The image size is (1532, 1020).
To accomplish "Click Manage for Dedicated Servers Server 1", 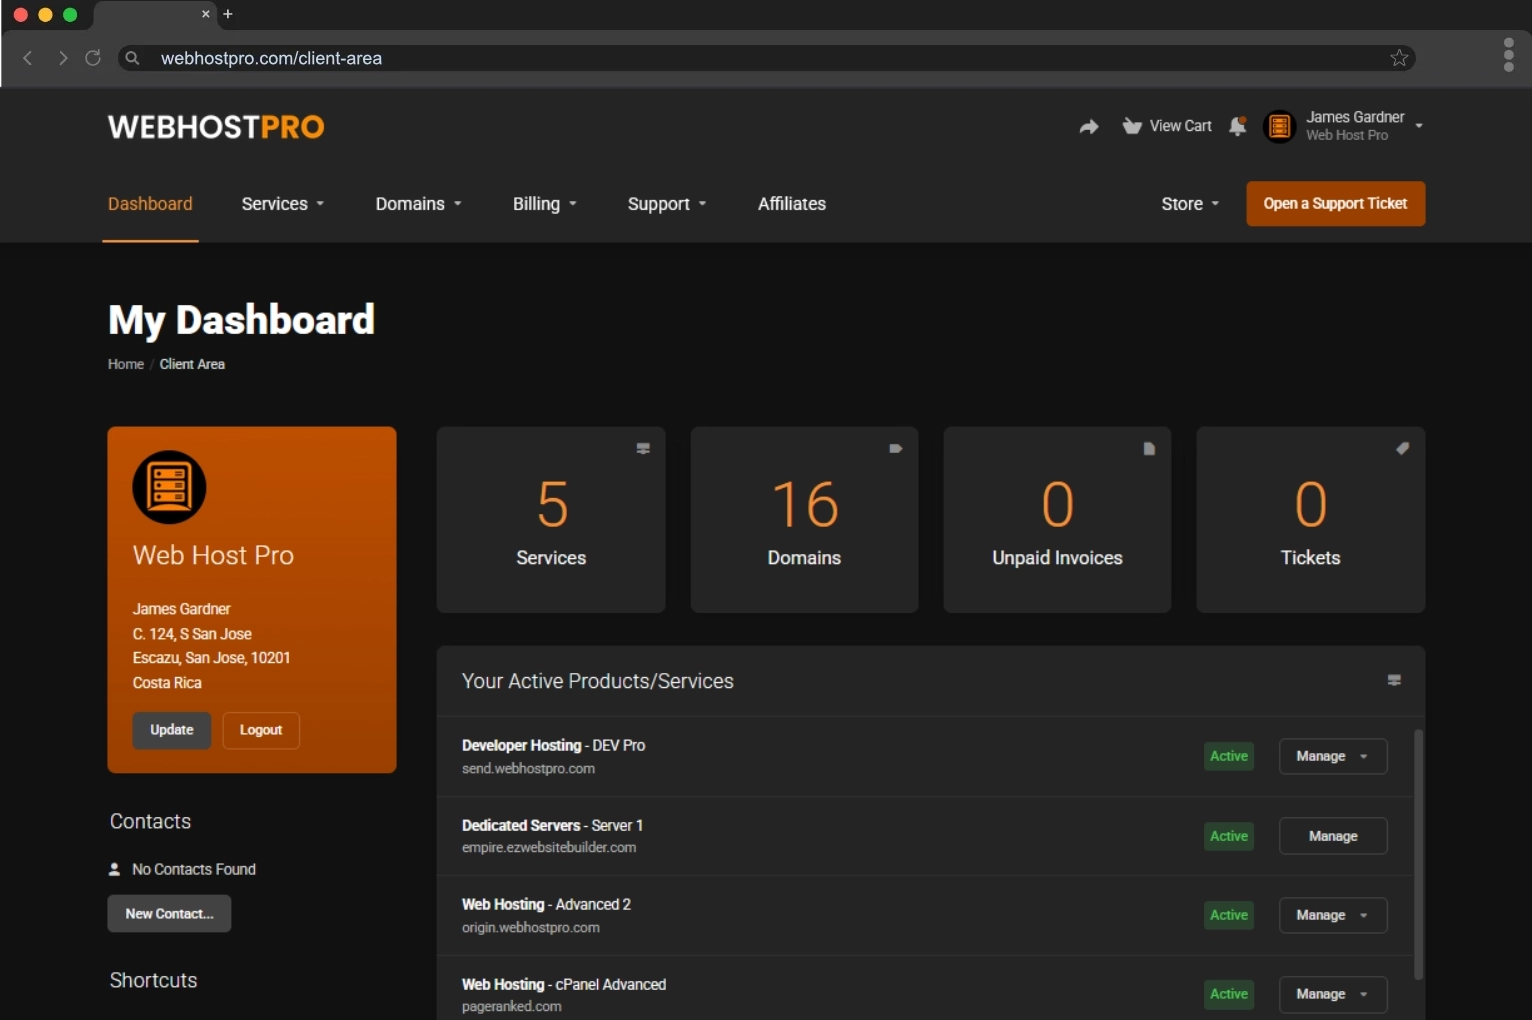I will 1333,836.
